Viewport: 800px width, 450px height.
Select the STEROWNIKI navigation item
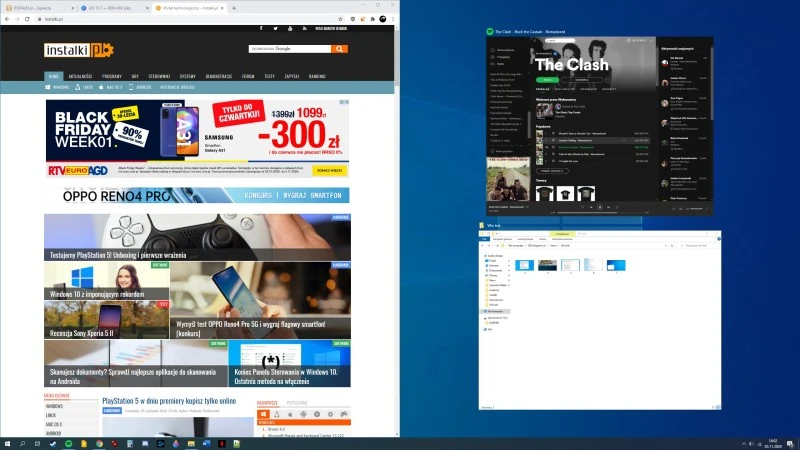pyautogui.click(x=160, y=76)
